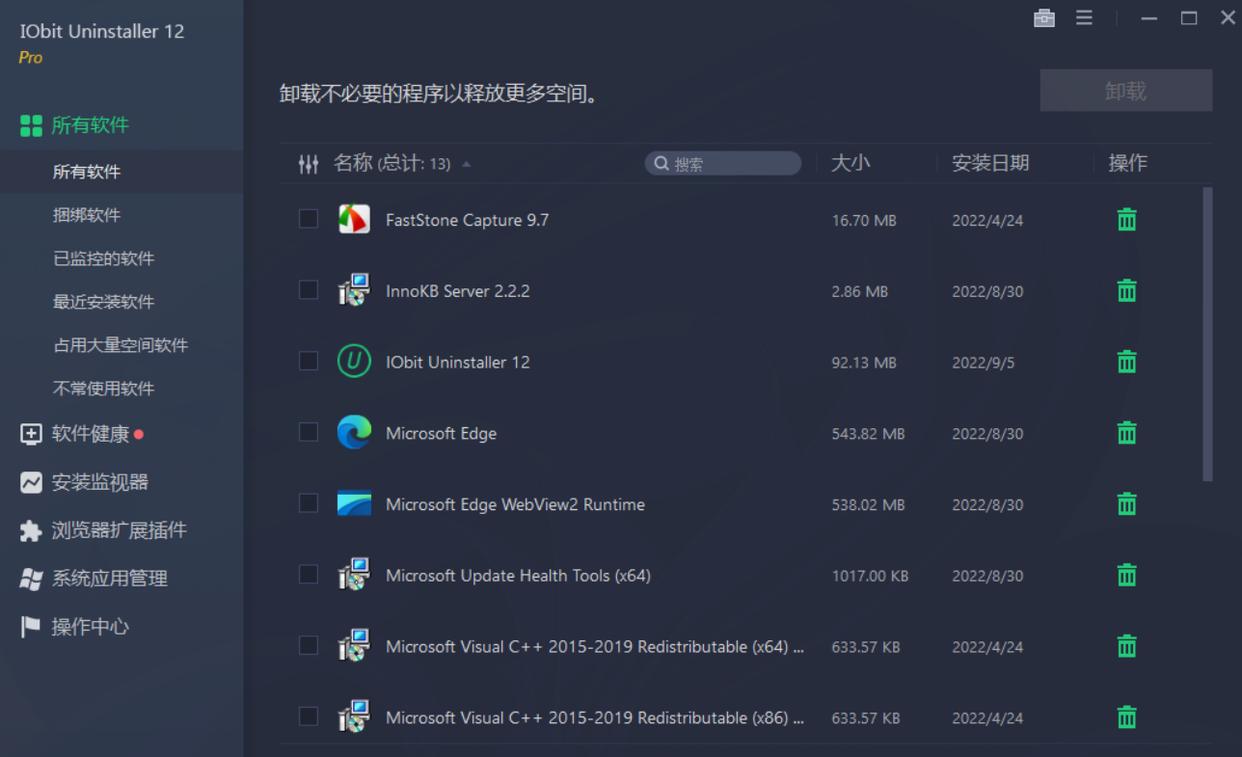Click the 搜索 search field

pos(730,164)
